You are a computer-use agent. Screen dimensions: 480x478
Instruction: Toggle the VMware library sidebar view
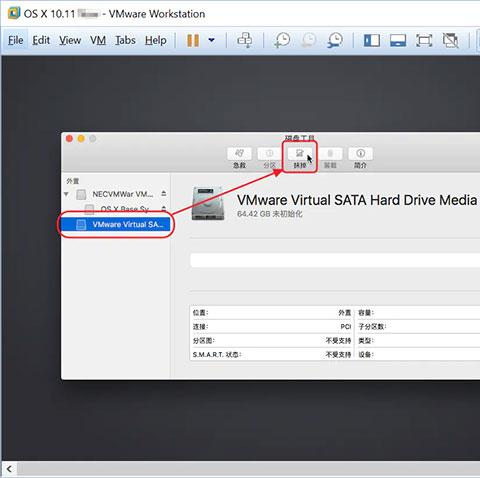point(372,40)
